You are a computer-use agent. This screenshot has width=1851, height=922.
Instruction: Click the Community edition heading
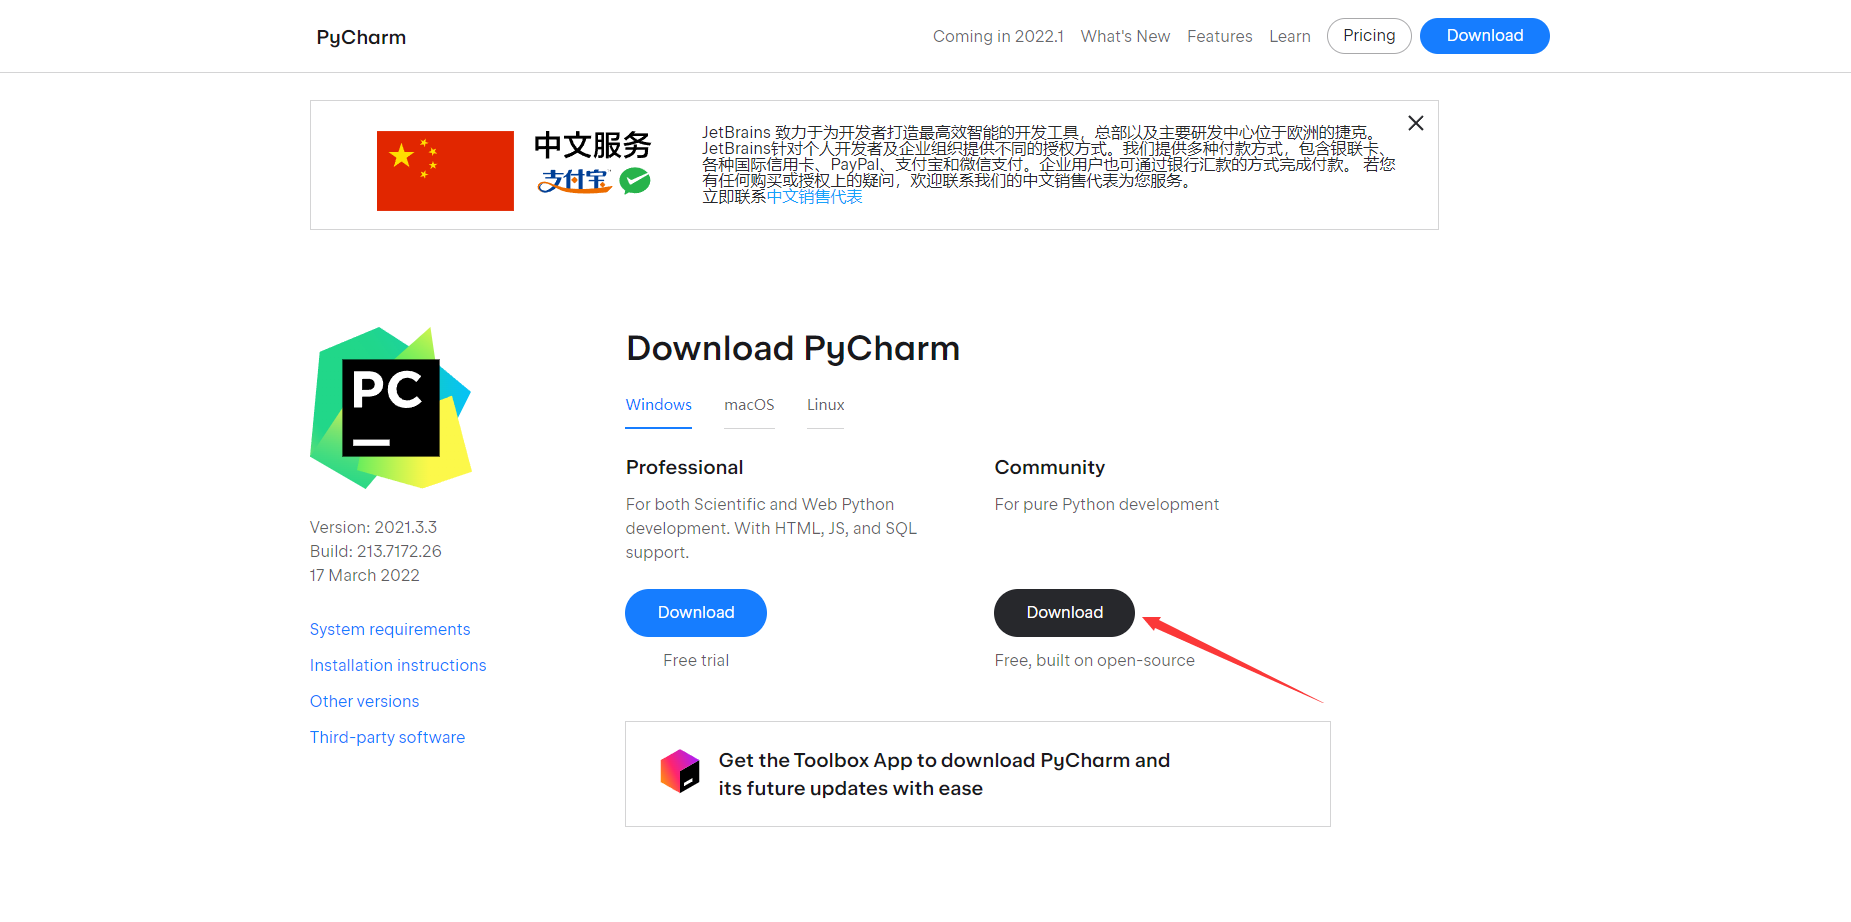click(1049, 467)
